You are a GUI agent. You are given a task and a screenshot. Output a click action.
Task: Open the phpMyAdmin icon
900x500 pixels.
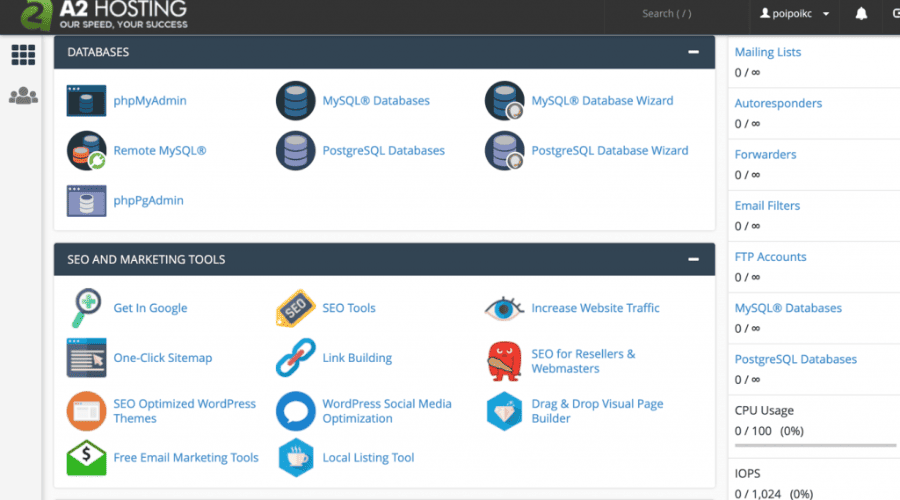coord(86,101)
